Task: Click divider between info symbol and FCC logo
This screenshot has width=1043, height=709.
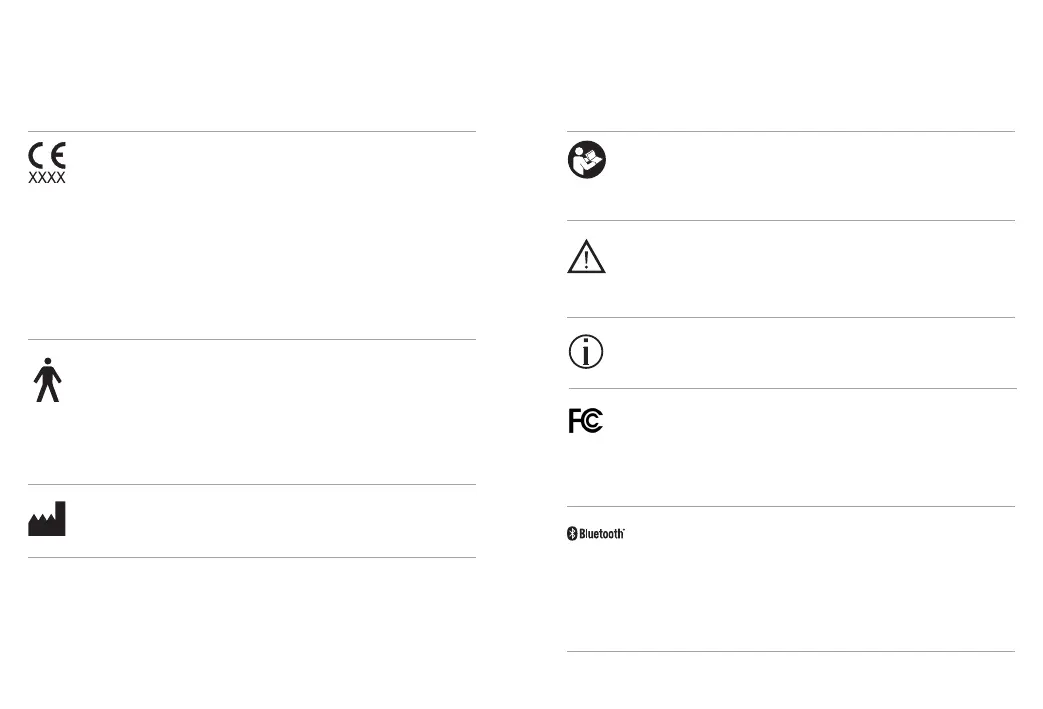Action: [x=793, y=388]
